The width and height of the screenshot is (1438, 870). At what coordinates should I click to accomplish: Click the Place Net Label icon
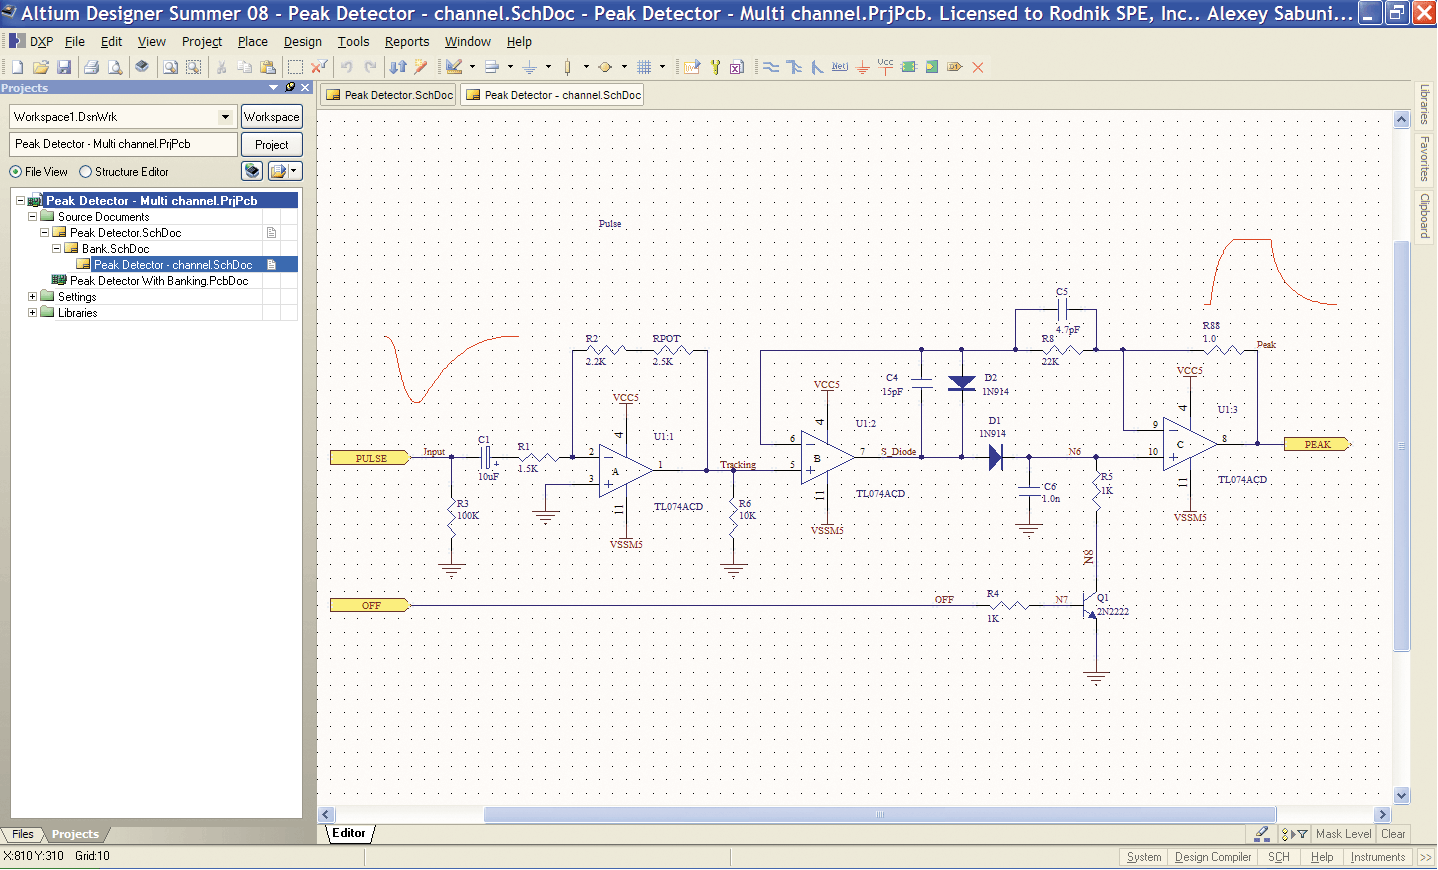pos(839,67)
